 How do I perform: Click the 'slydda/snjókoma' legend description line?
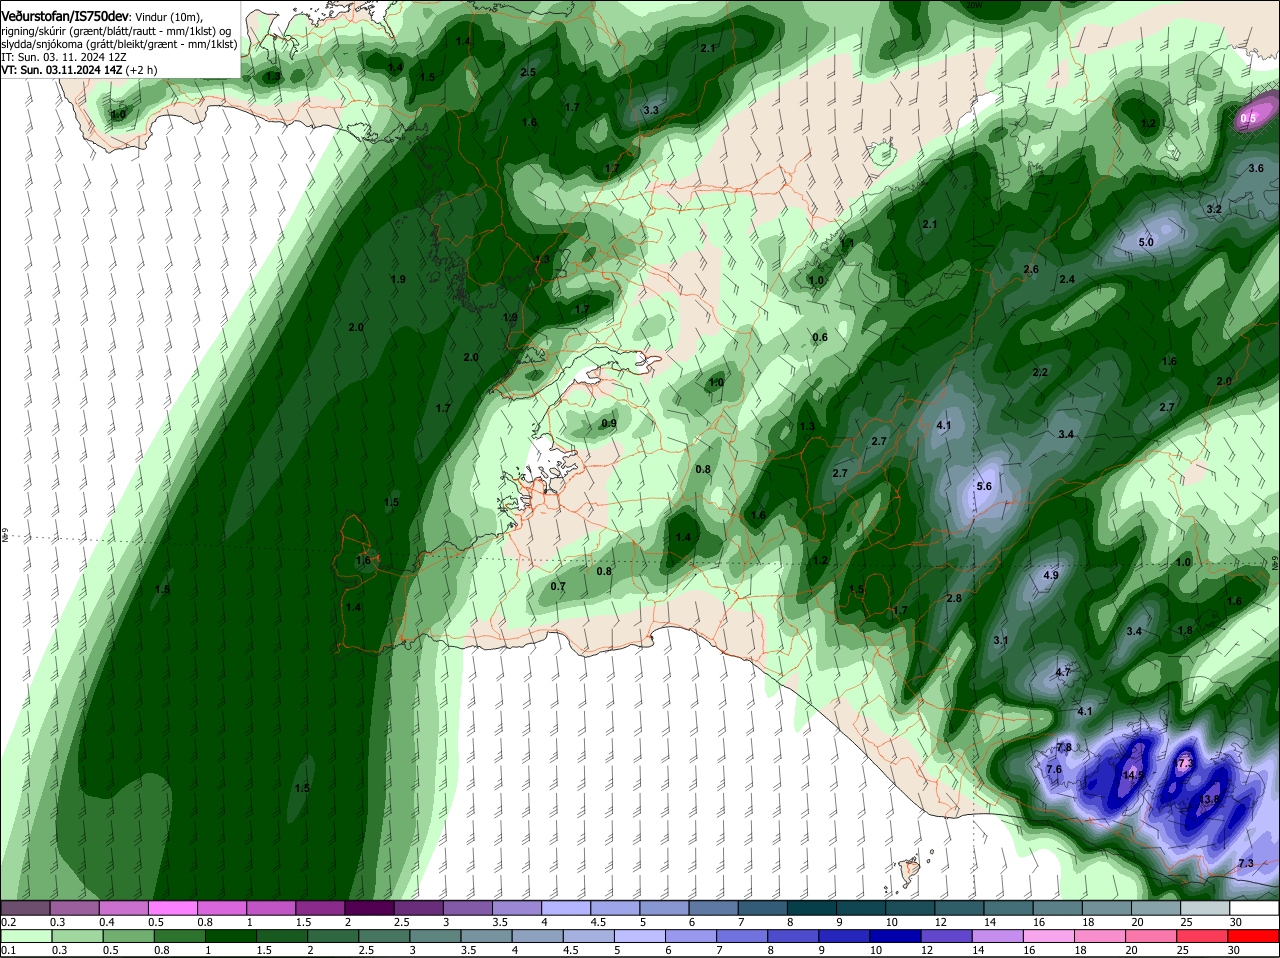[120, 44]
